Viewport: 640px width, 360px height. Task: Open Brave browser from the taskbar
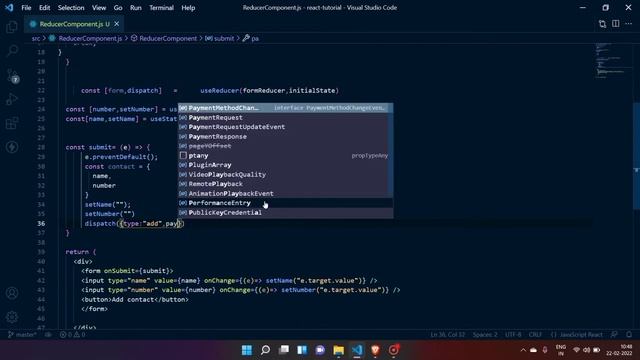[x=375, y=350]
